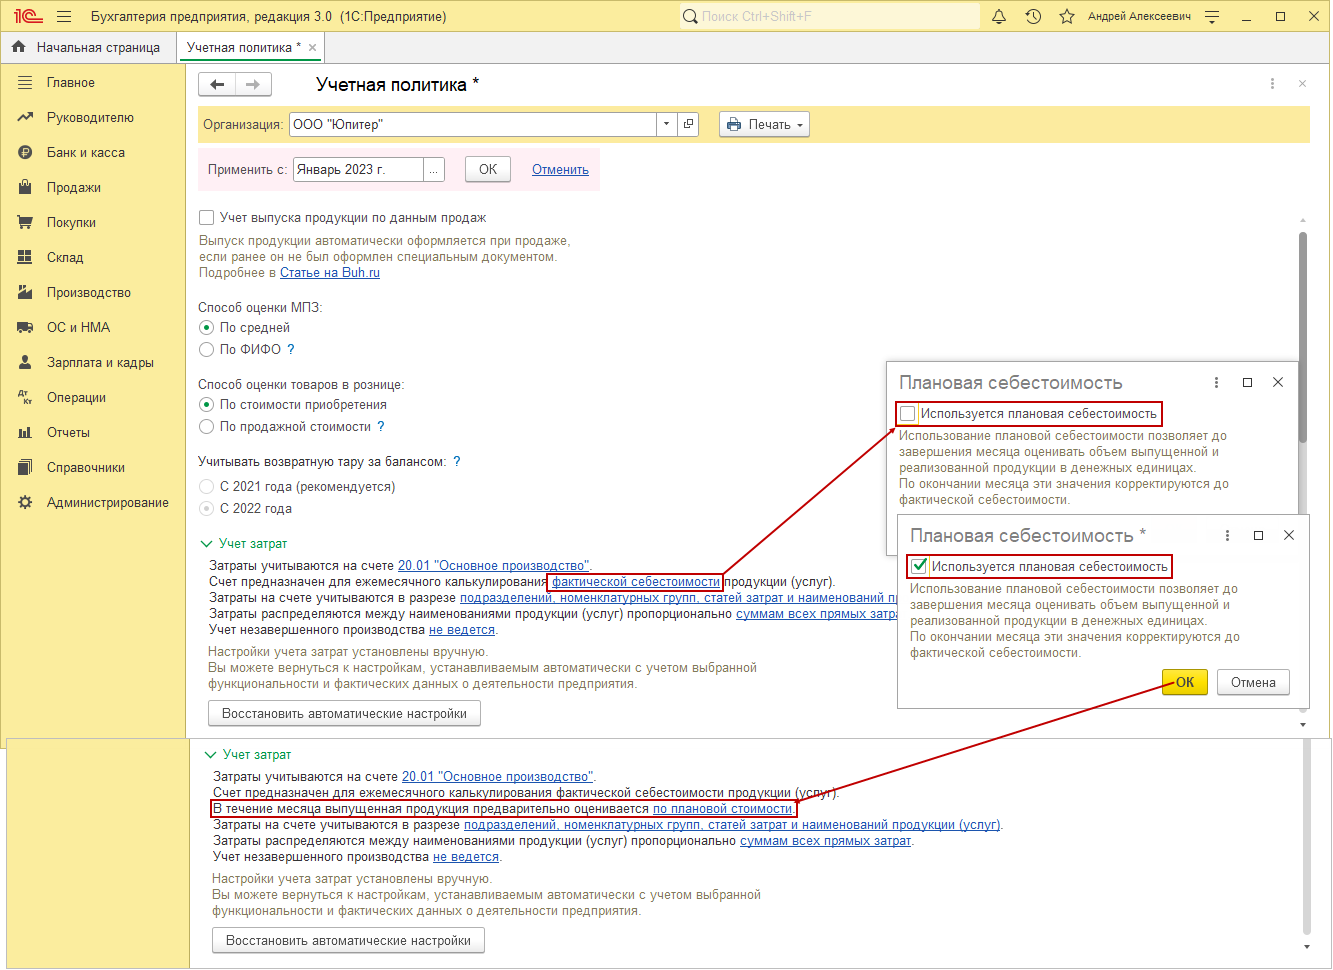
Task: Select По ФИФО valuation method
Action: [x=207, y=349]
